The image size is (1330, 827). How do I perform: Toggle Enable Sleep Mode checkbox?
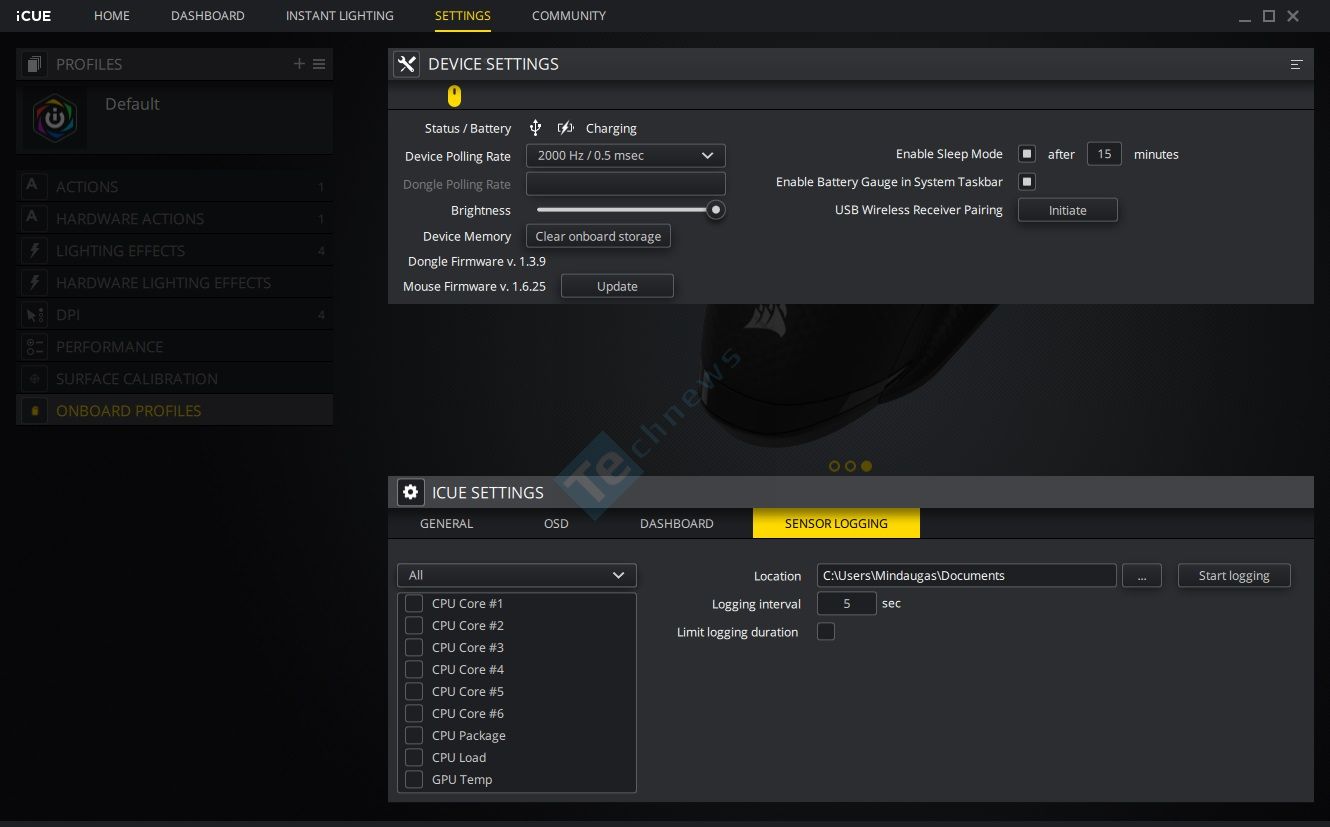1027,154
